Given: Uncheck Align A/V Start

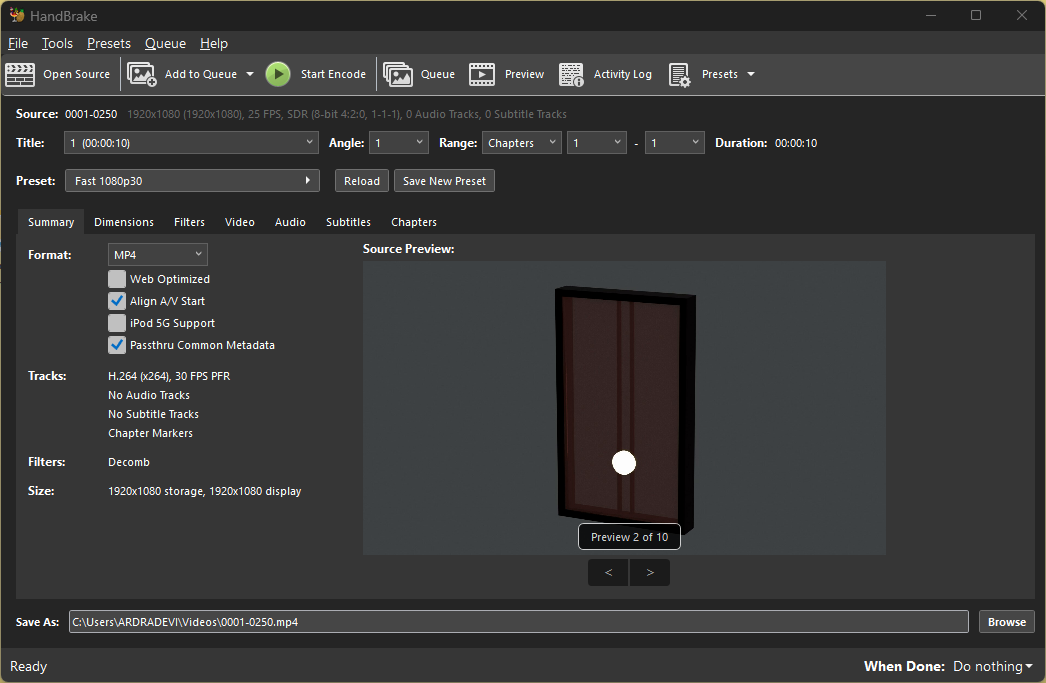Looking at the screenshot, I should (x=117, y=301).
